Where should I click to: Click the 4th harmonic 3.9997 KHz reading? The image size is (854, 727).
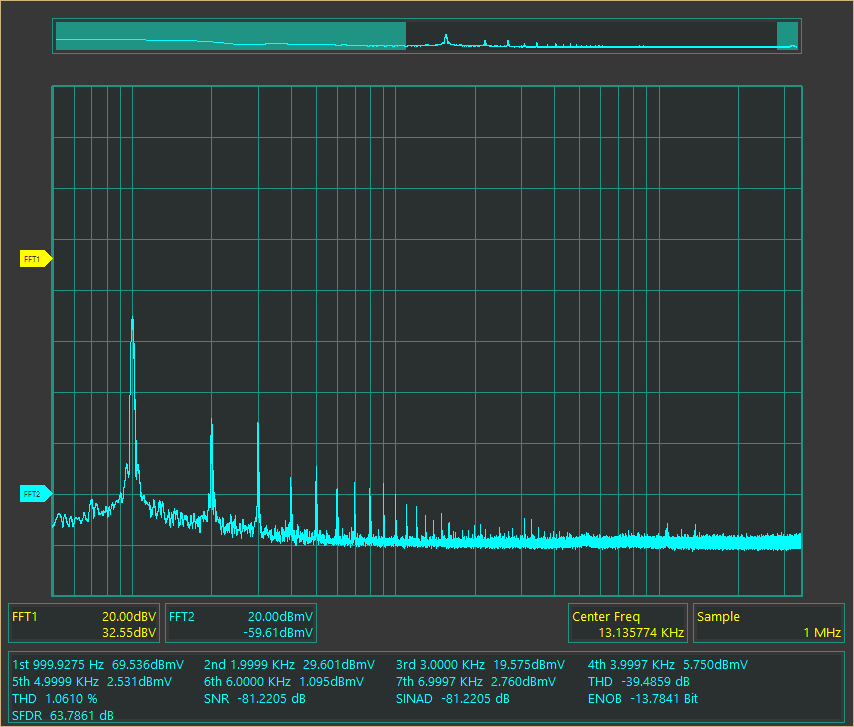[668, 665]
